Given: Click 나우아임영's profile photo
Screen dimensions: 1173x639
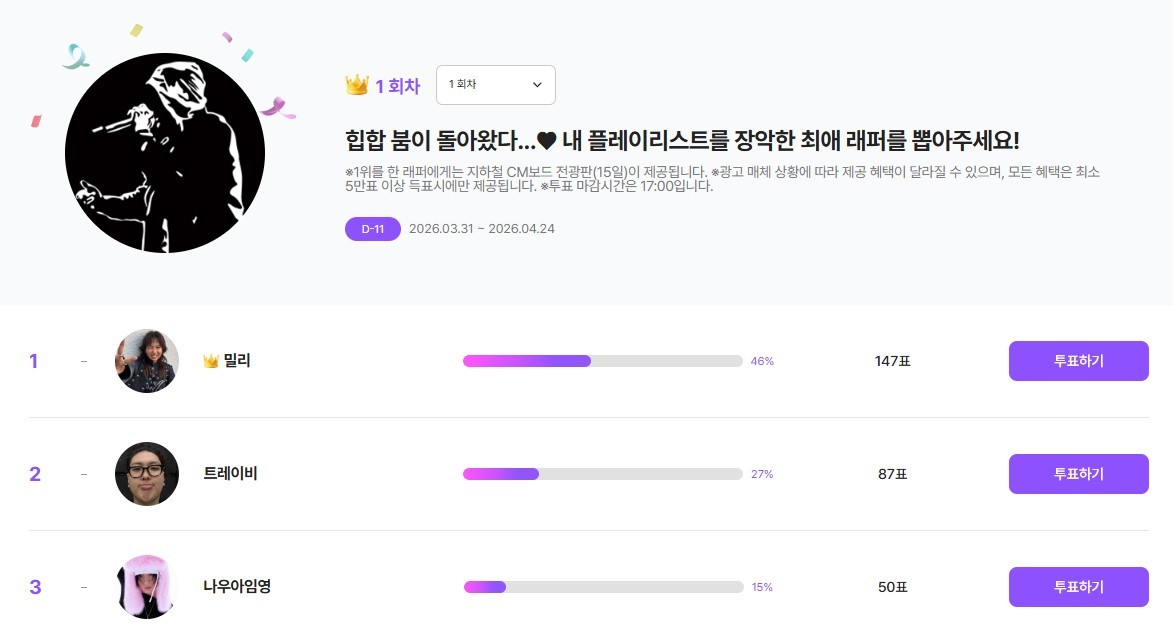Looking at the screenshot, I should 146,587.
